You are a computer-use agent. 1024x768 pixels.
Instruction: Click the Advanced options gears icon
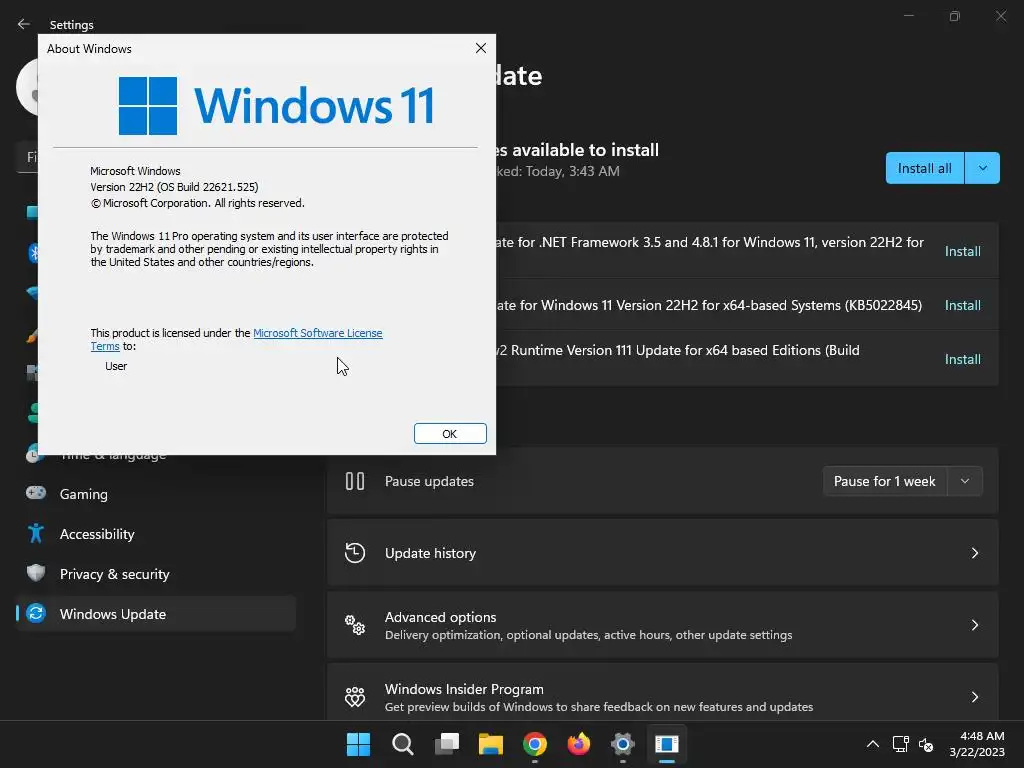tap(355, 625)
